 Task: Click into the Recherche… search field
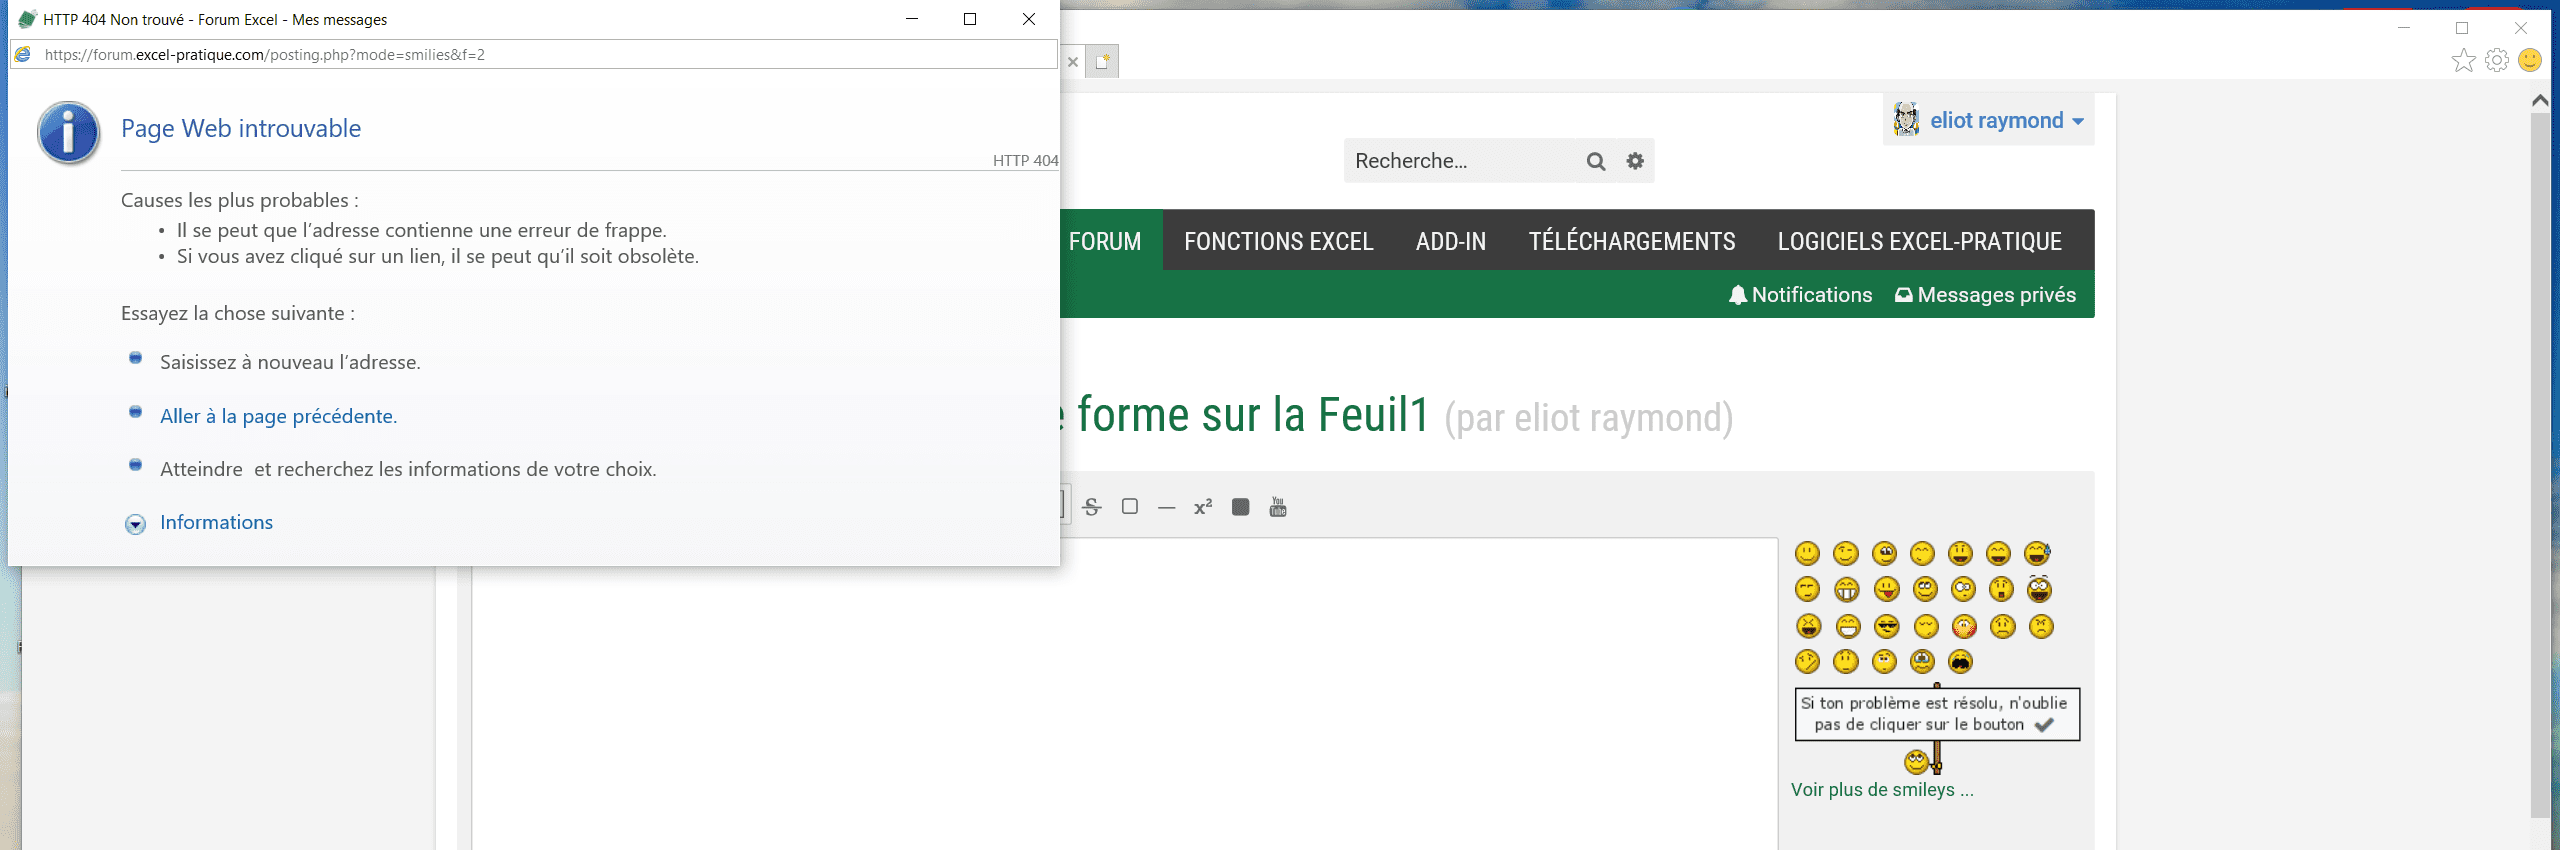click(1462, 161)
